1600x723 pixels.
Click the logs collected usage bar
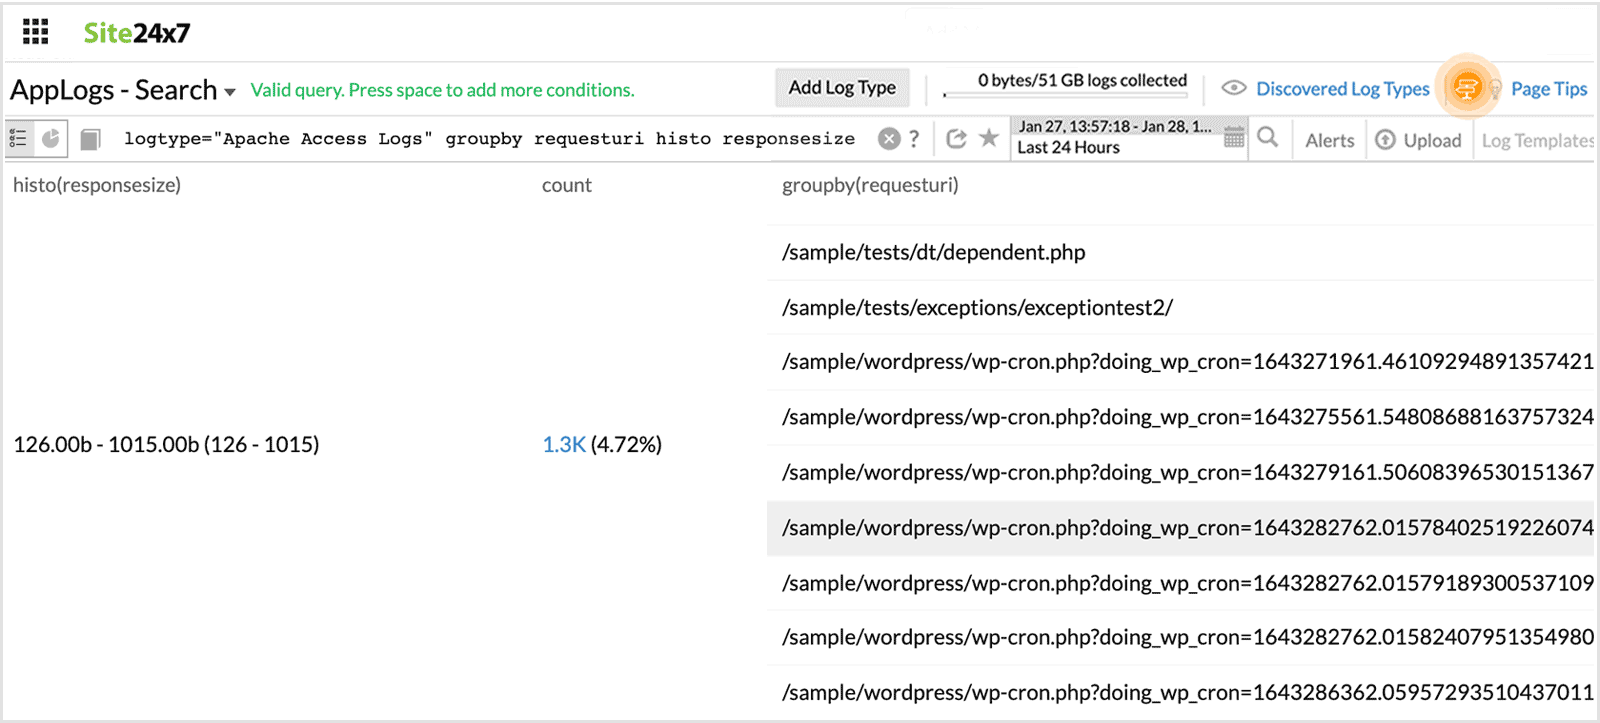click(1066, 94)
